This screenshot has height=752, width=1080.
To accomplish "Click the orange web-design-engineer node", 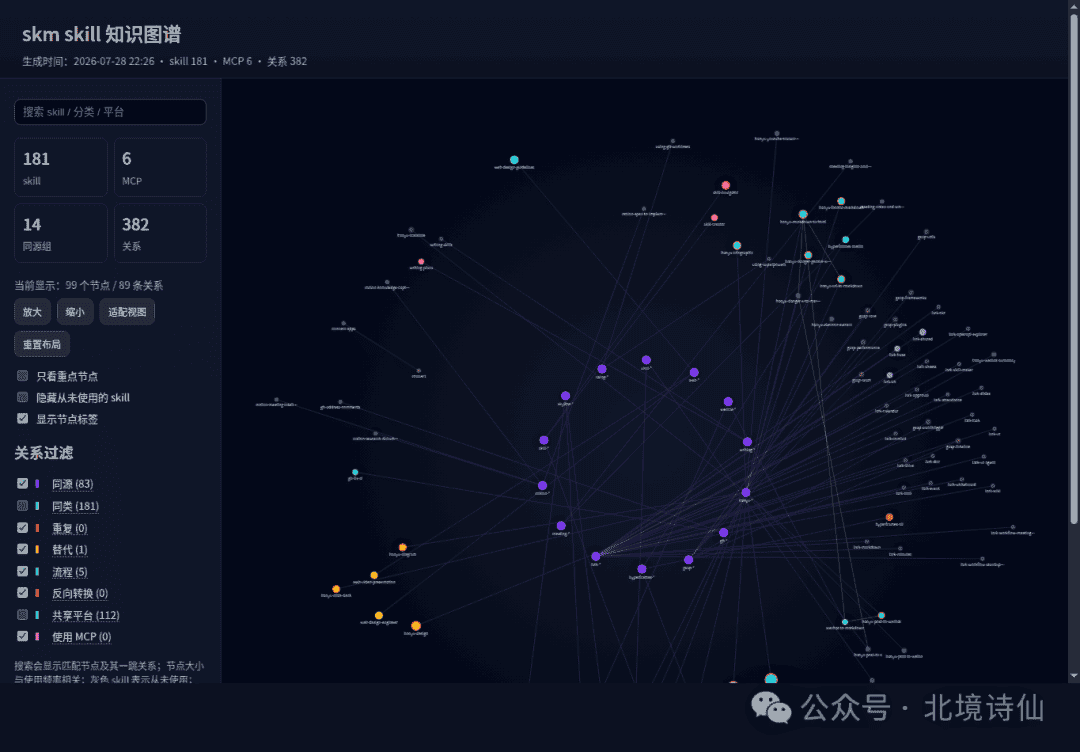I will coord(379,616).
